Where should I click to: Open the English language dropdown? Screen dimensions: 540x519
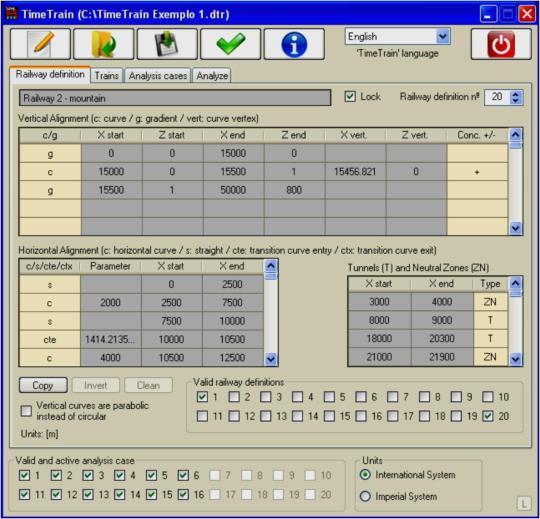pyautogui.click(x=443, y=36)
